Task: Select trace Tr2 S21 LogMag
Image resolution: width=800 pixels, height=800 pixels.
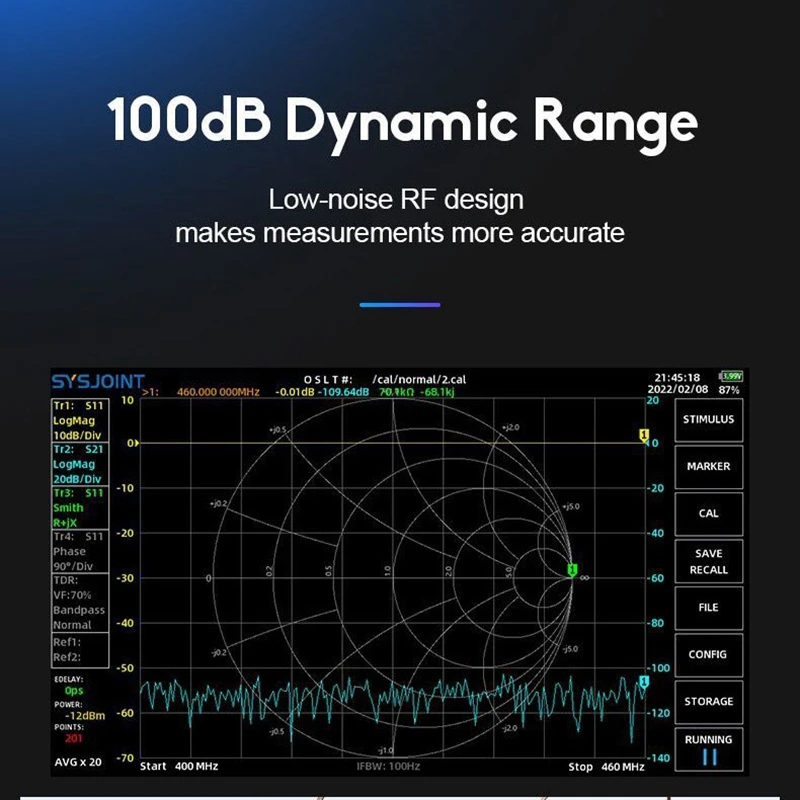Action: click(x=80, y=464)
